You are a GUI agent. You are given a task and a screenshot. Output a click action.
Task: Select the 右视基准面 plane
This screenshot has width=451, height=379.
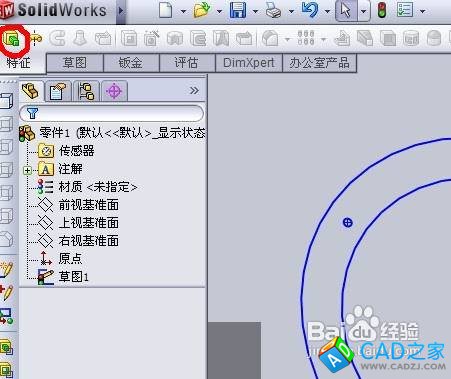tap(78, 241)
